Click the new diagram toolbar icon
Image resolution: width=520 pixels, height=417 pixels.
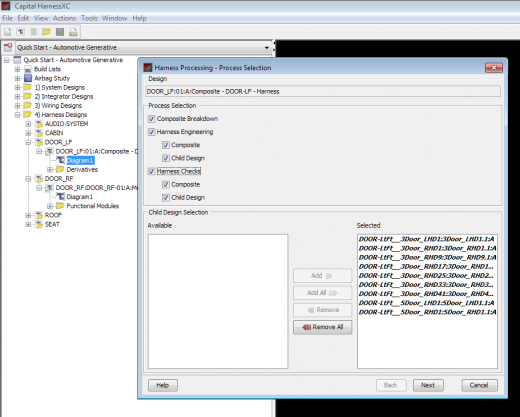[21, 32]
